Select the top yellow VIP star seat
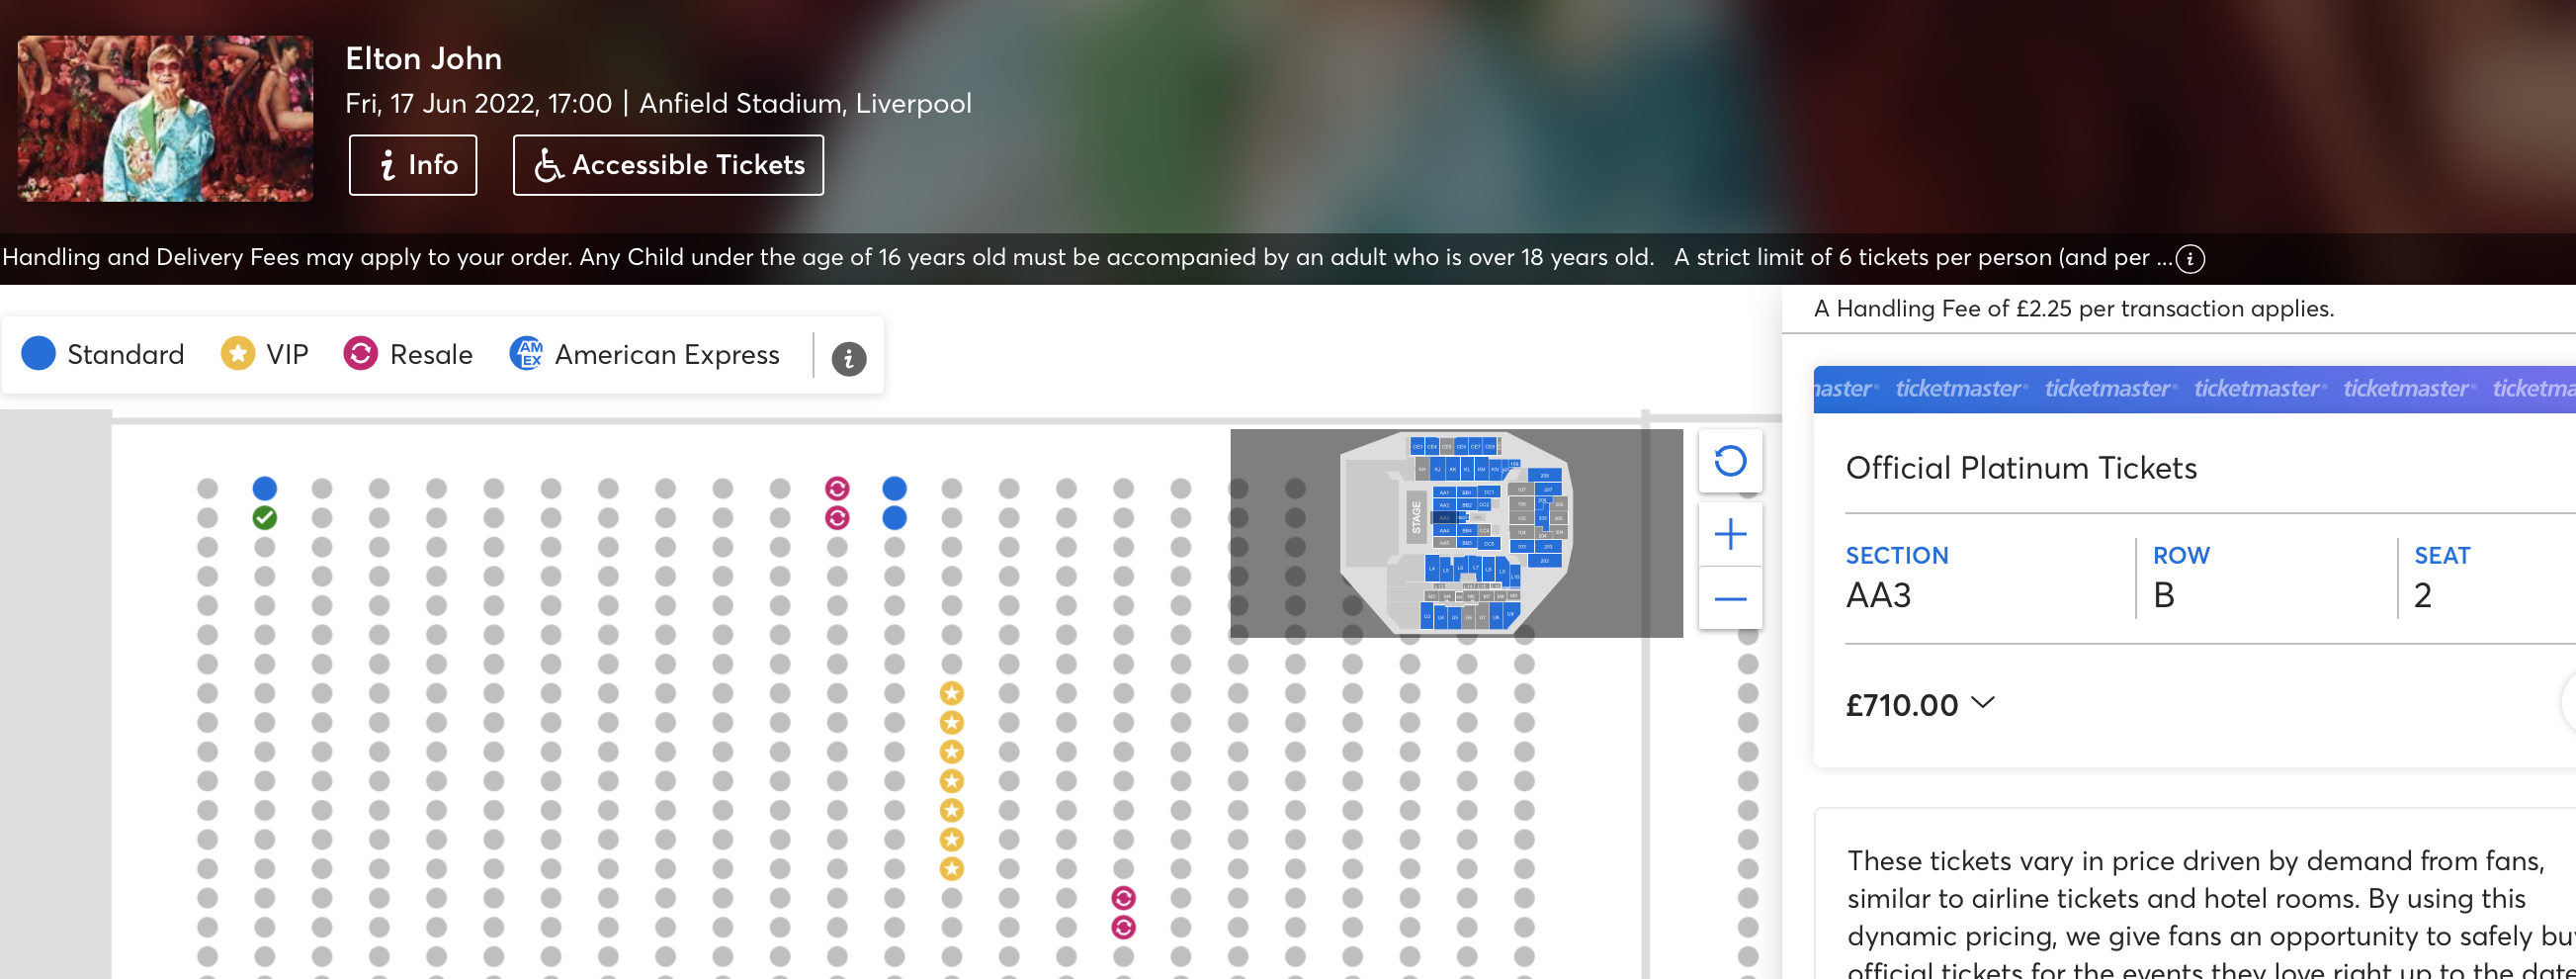Viewport: 2576px width, 979px height. point(951,692)
